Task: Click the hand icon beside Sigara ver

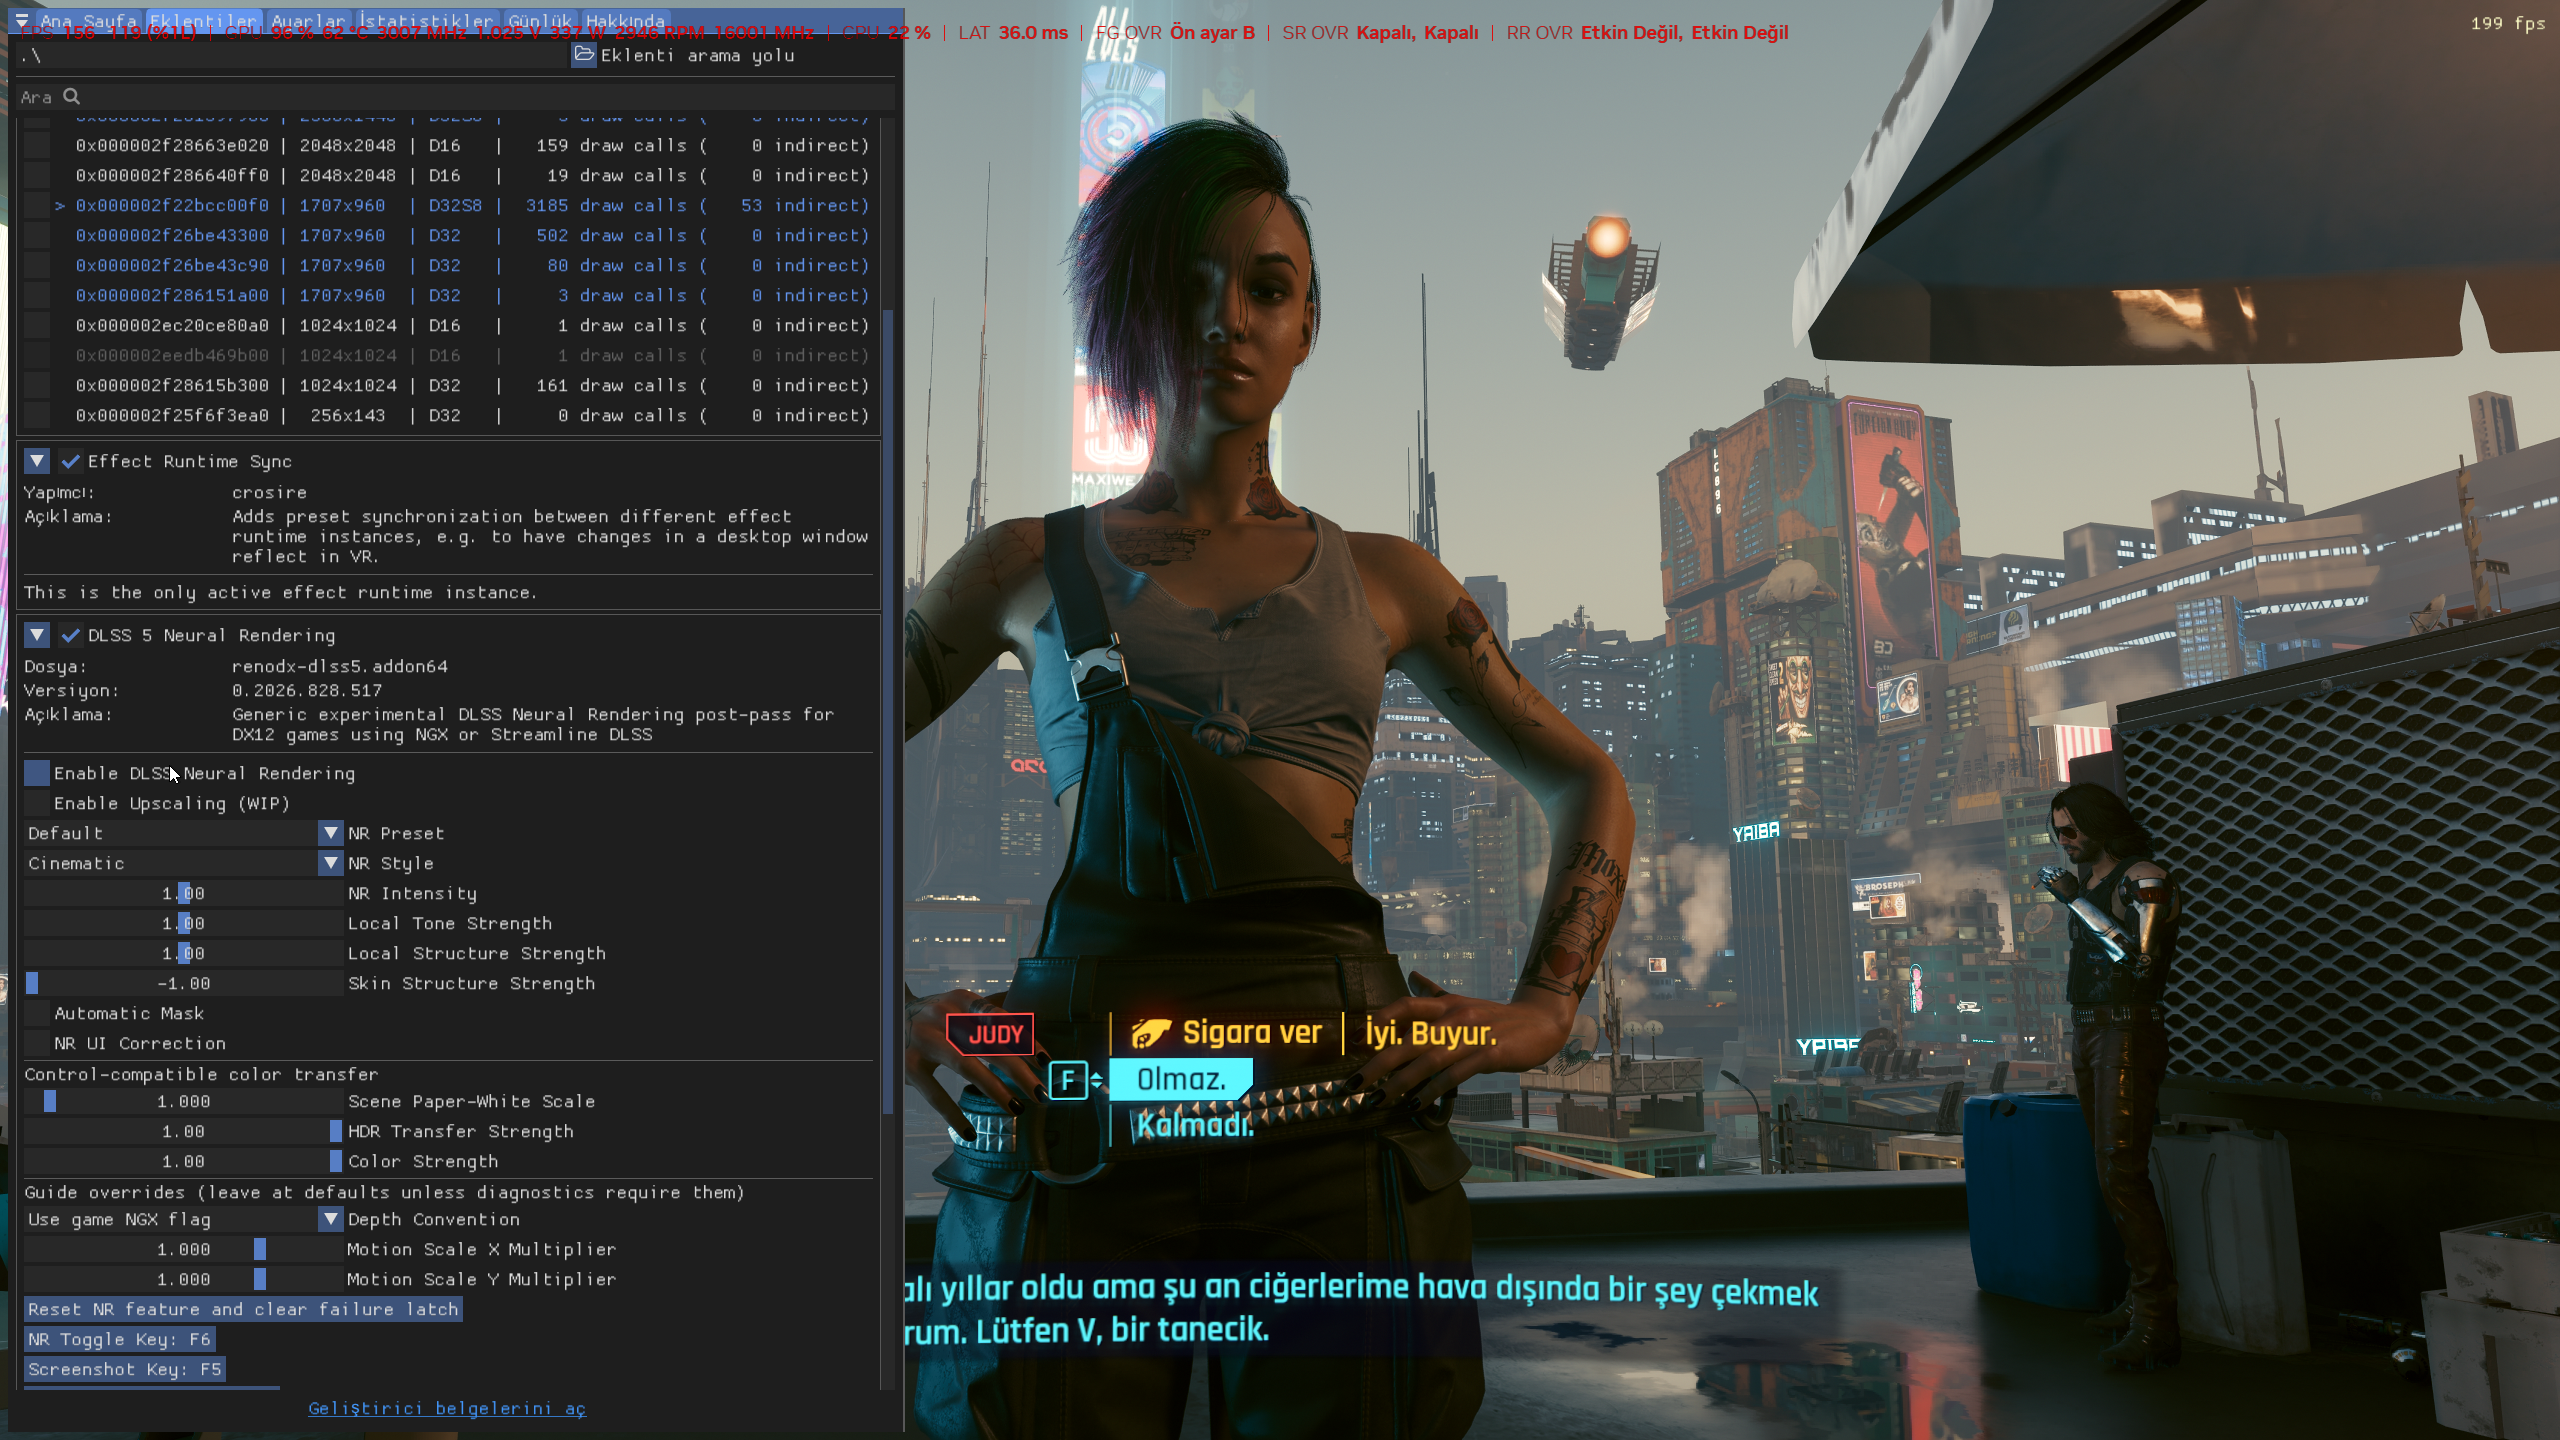Action: click(1151, 1033)
